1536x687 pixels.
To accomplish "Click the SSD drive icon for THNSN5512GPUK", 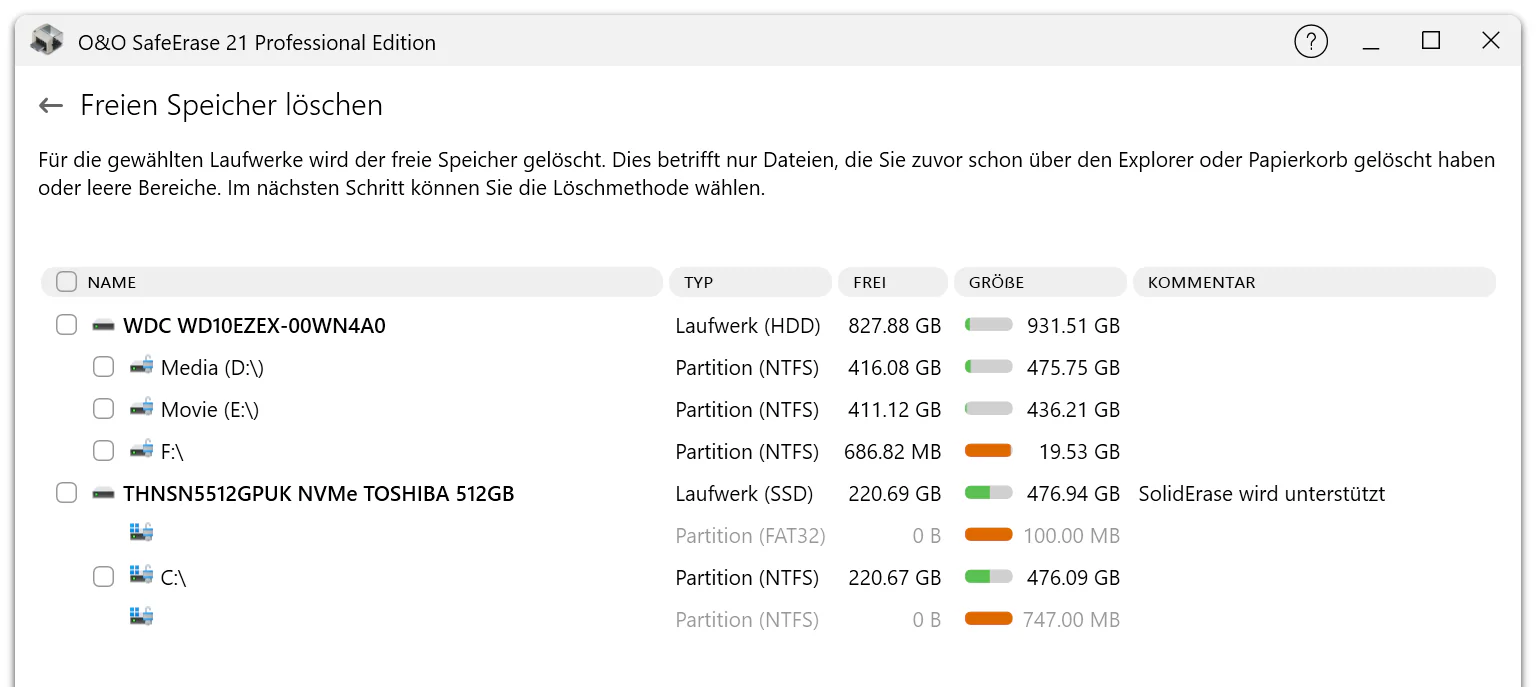I will pos(104,494).
